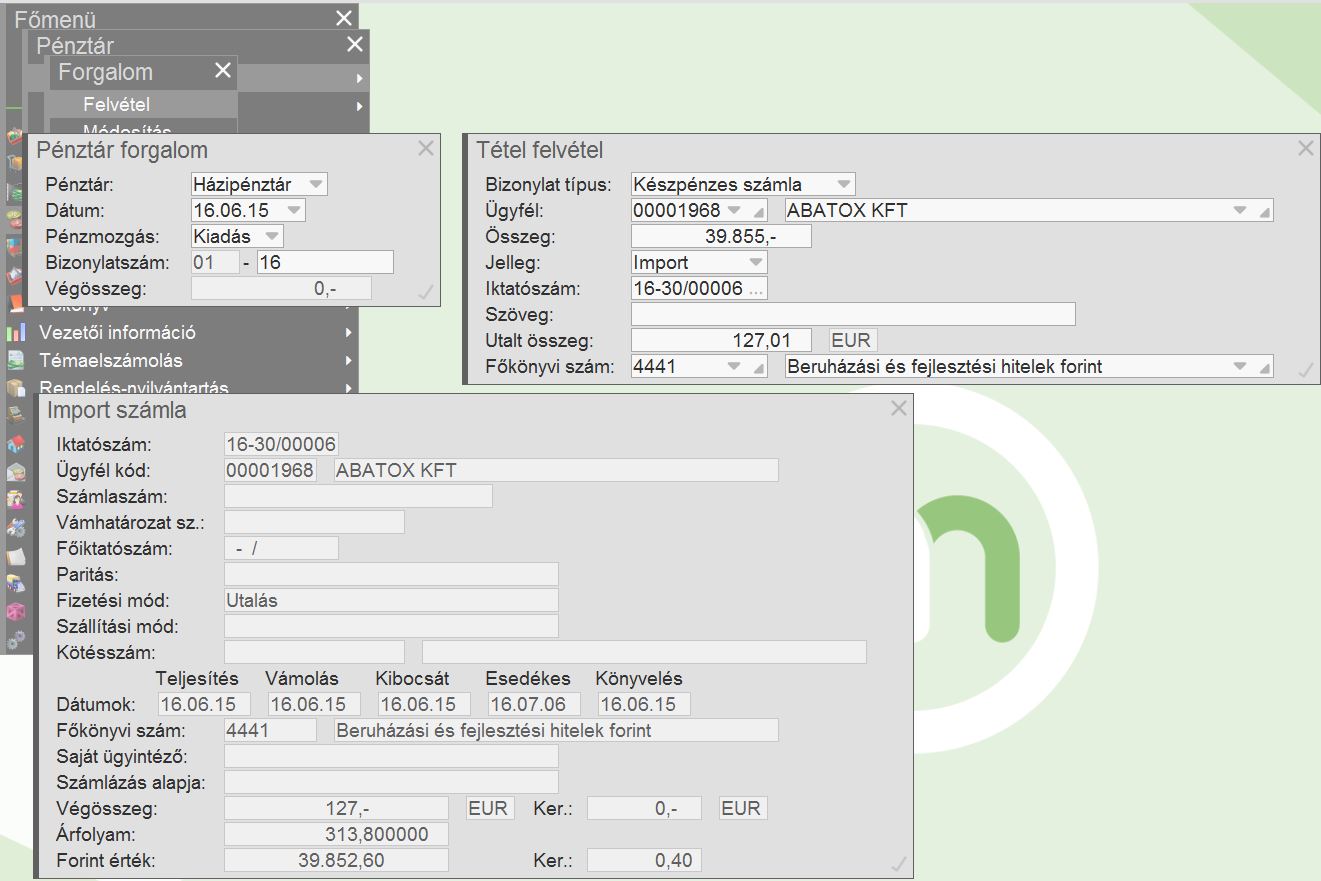Screen dimensions: 1321x881
Task: Expand the Jelleg dropdown set to Import
Action: click(755, 262)
